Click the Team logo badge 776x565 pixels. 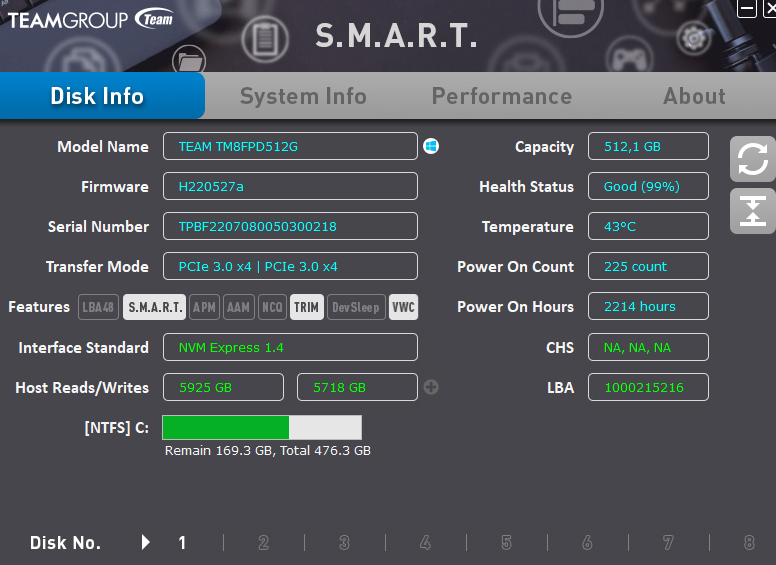(x=154, y=19)
